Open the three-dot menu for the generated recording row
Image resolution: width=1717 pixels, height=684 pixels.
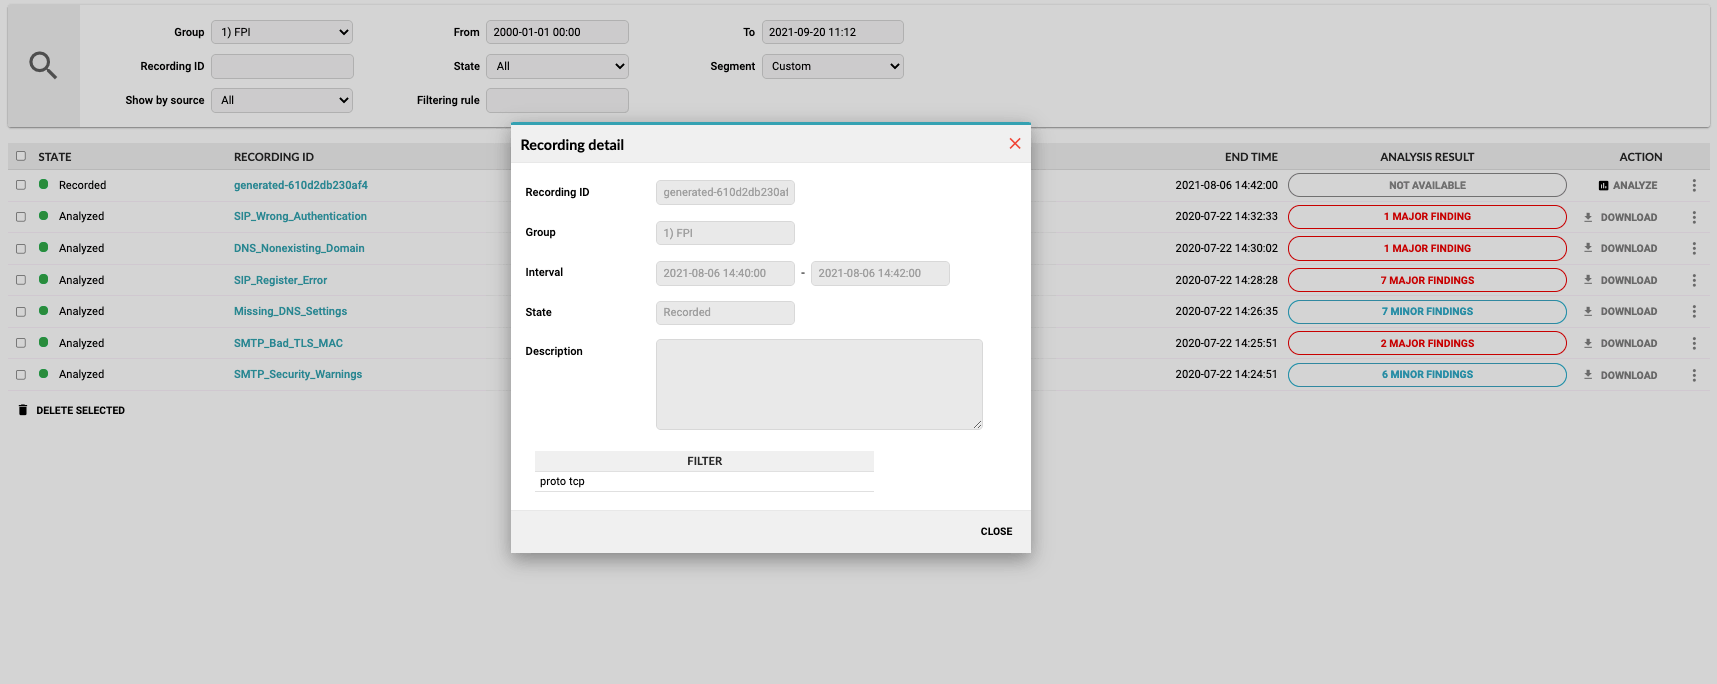1693,186
